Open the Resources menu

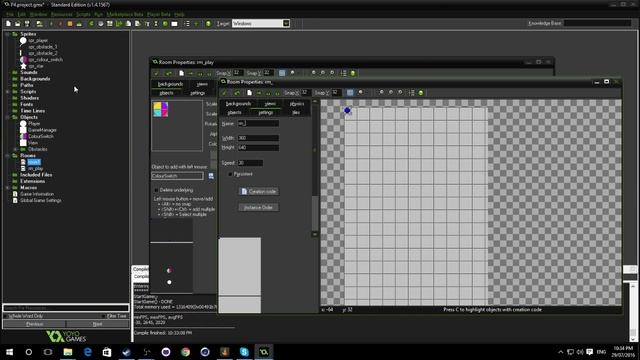pyautogui.click(x=61, y=14)
